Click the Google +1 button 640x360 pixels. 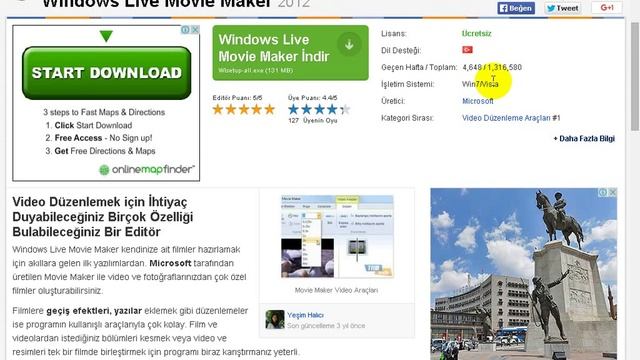[607, 8]
